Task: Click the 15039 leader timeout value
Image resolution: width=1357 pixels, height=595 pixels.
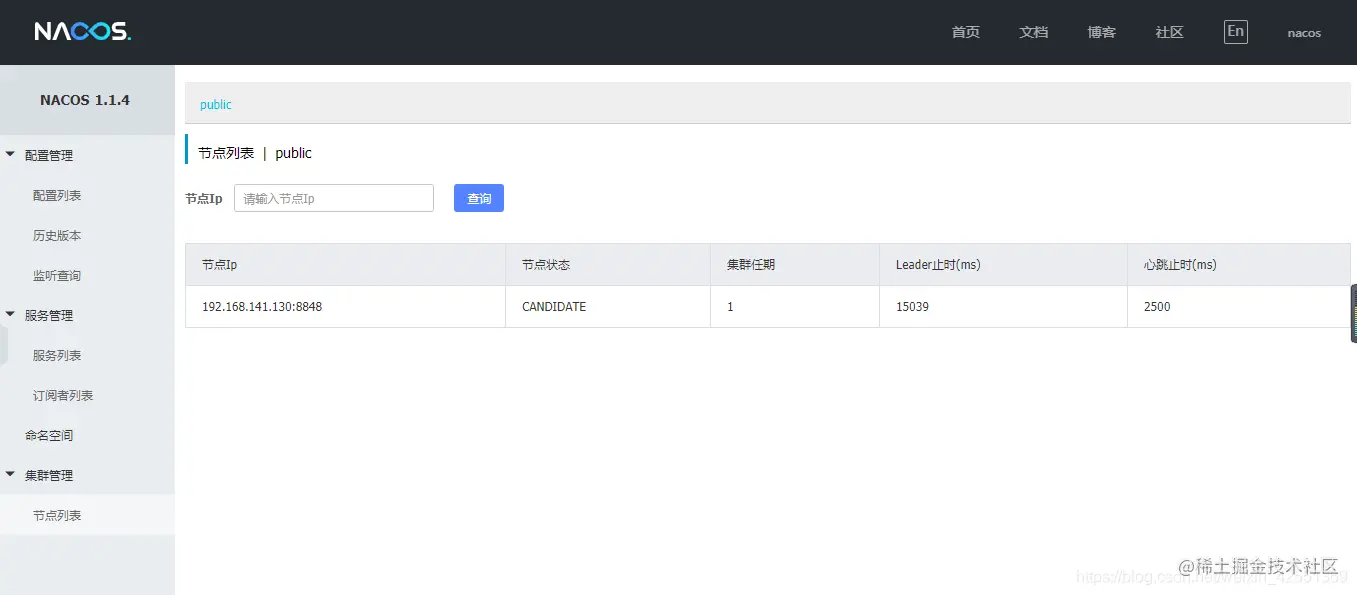Action: tap(912, 307)
